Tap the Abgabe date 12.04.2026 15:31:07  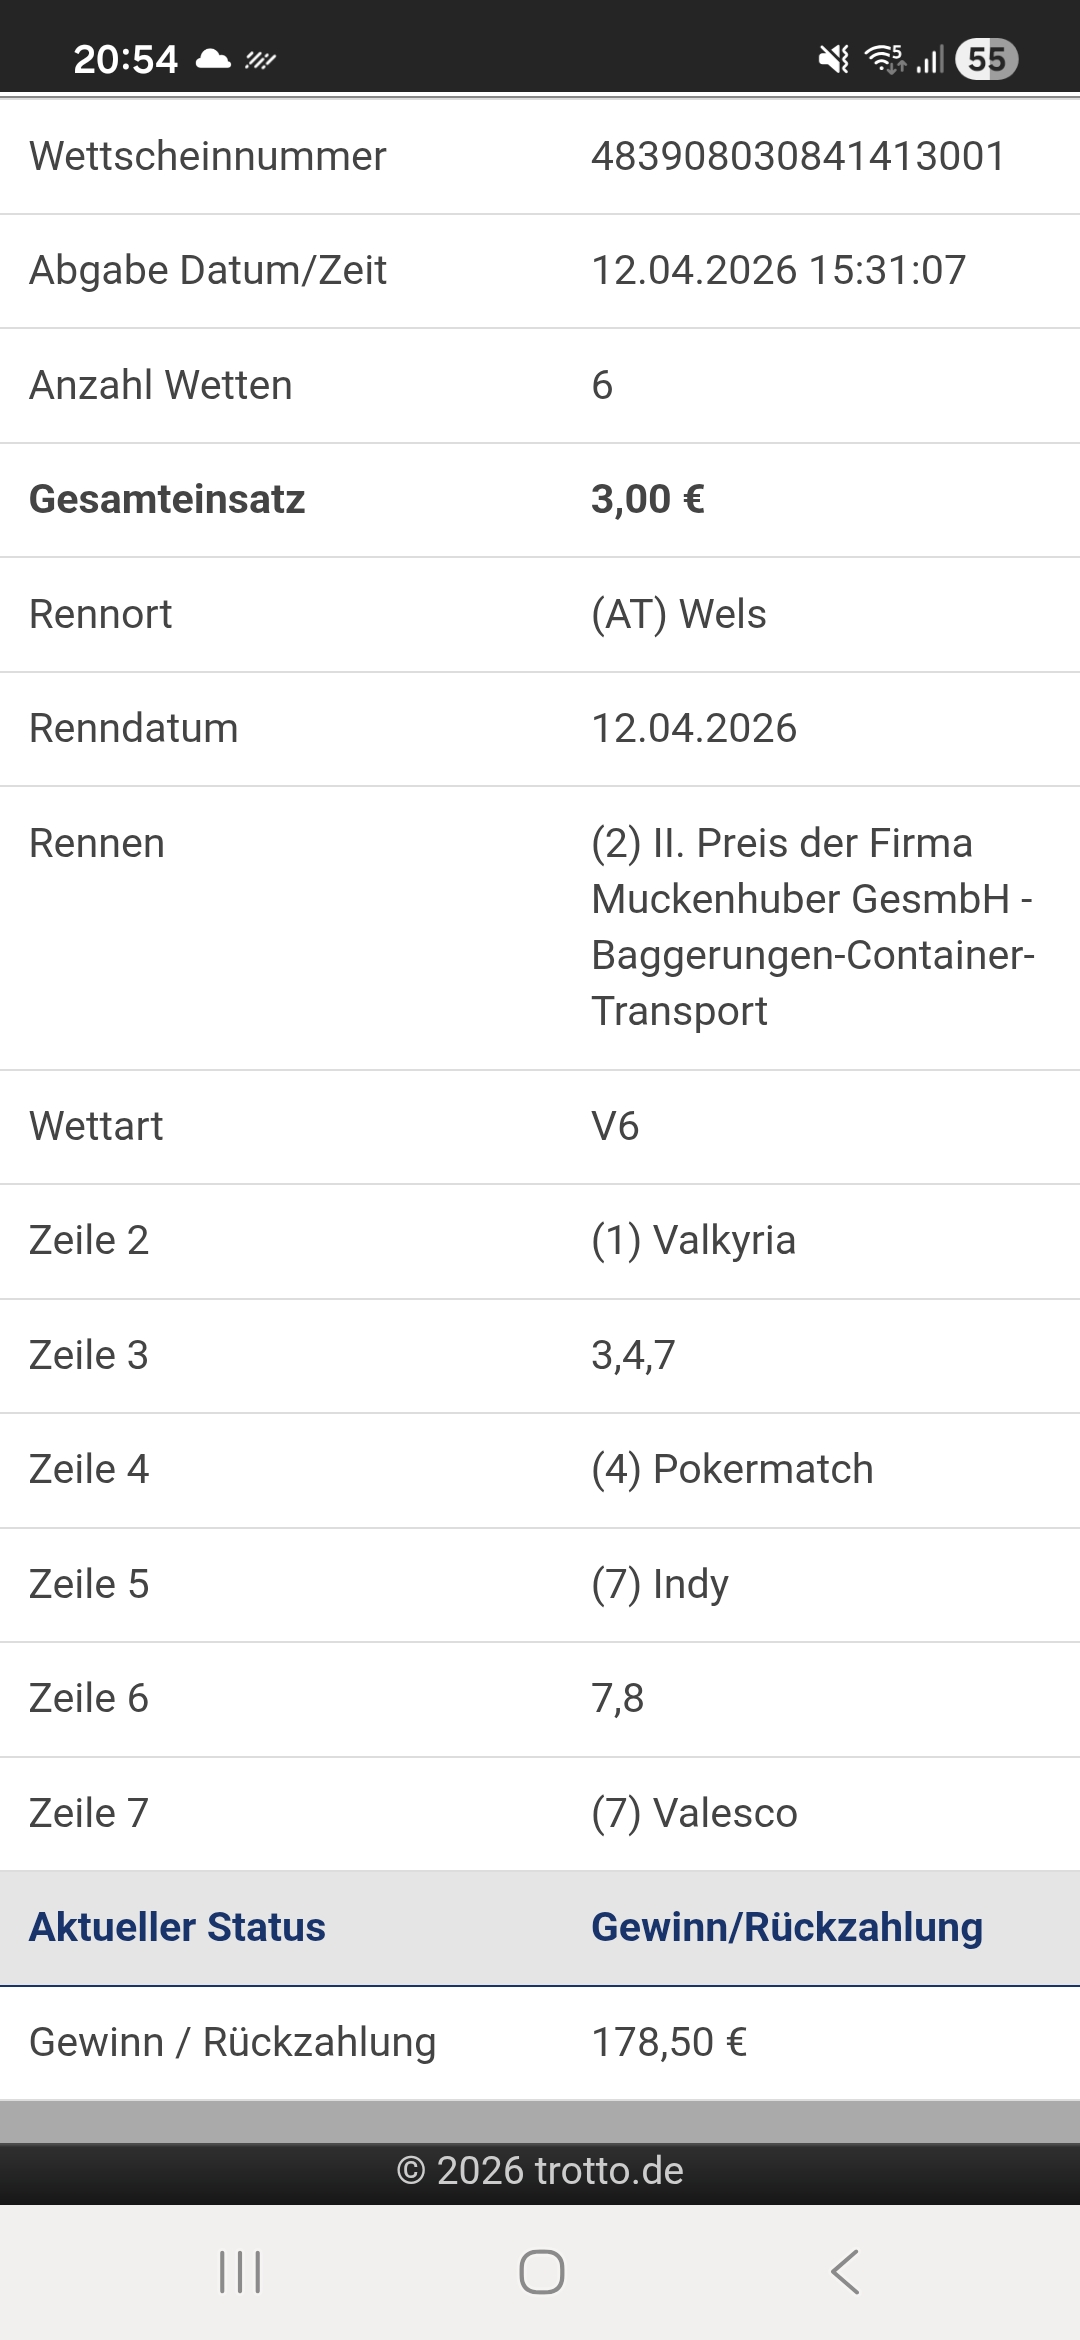(x=778, y=270)
